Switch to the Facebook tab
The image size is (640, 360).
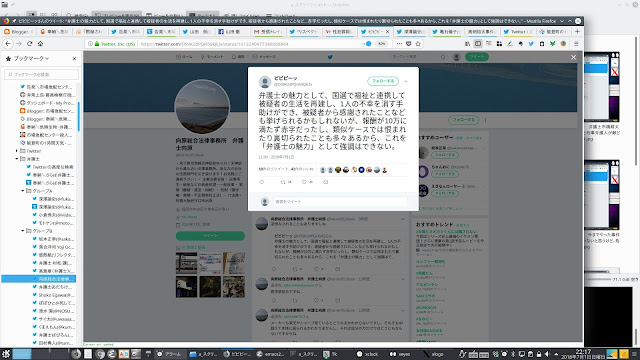coord(232,31)
